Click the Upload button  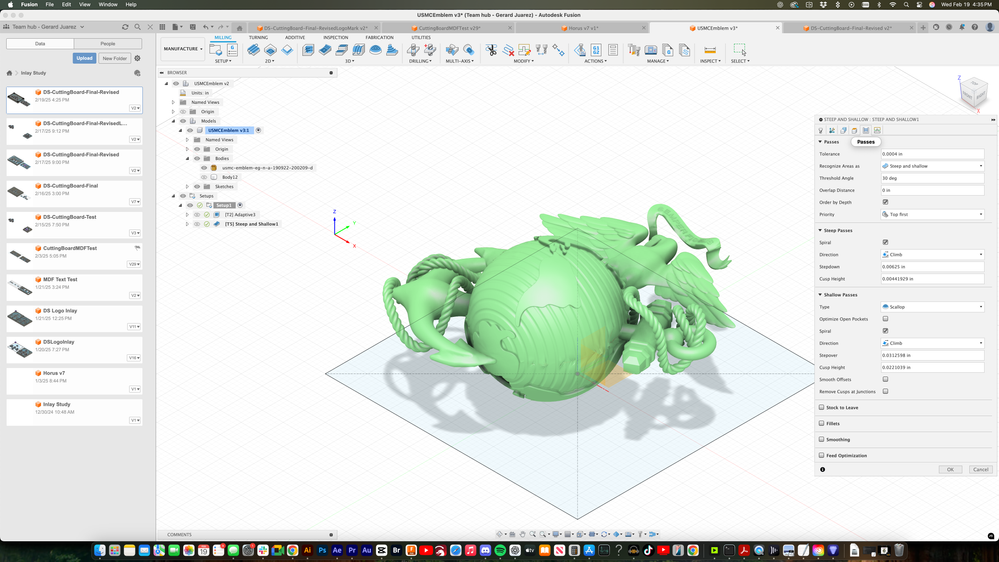pos(84,58)
